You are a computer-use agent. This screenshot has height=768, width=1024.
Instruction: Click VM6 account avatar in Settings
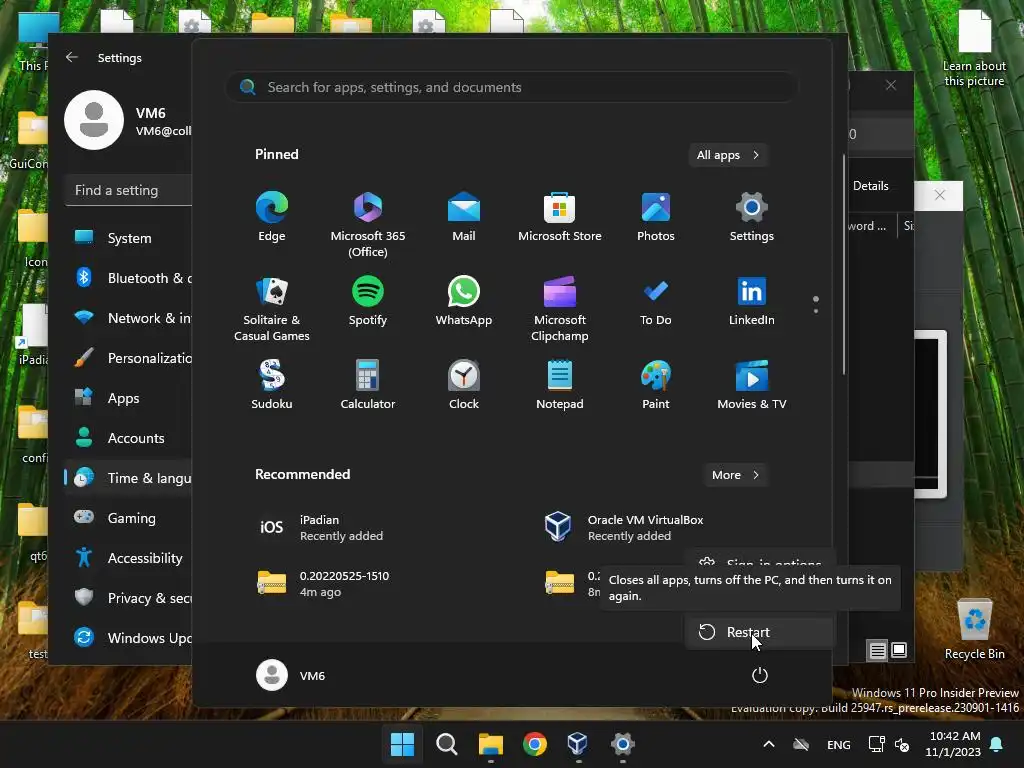click(x=94, y=120)
